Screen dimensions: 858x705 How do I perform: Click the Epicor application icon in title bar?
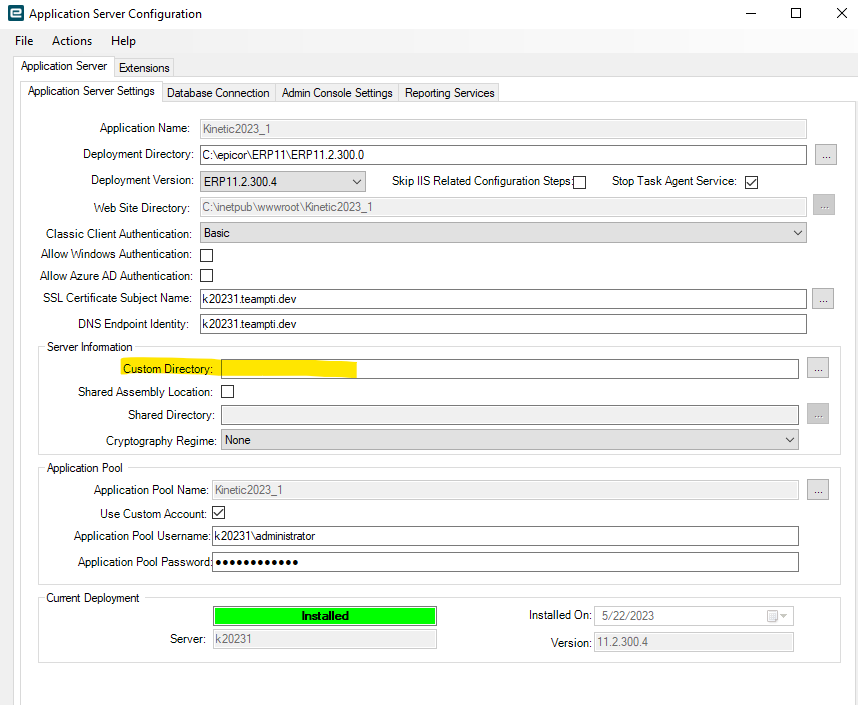(x=15, y=14)
